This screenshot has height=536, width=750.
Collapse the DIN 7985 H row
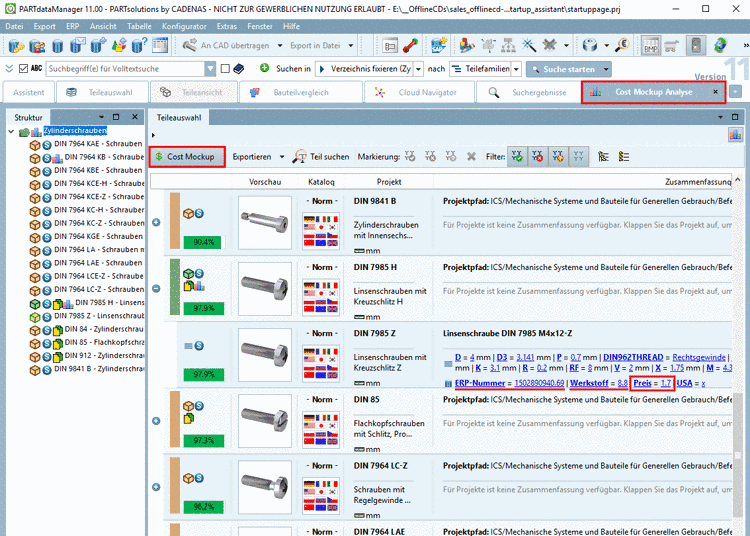(x=156, y=287)
